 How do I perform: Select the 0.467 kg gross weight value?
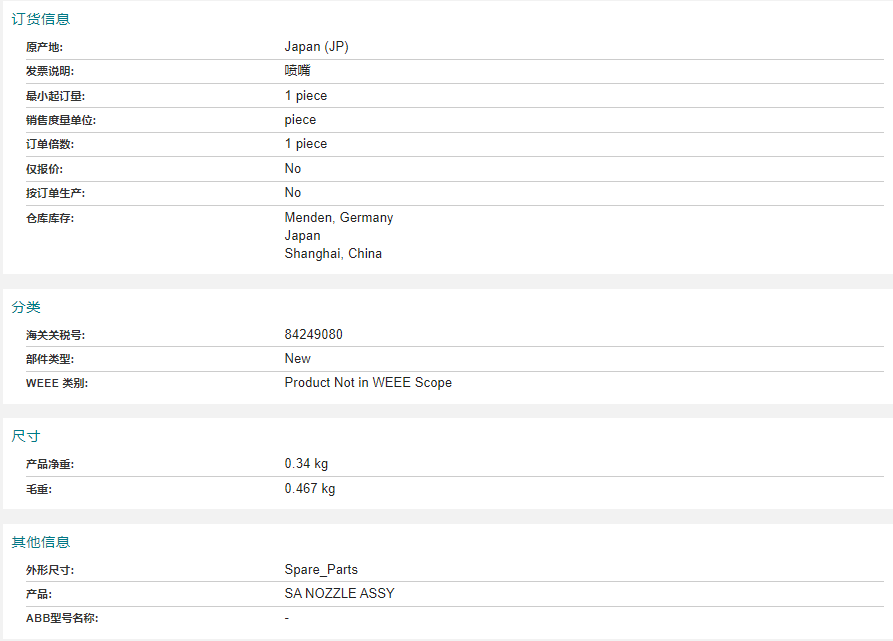(310, 488)
